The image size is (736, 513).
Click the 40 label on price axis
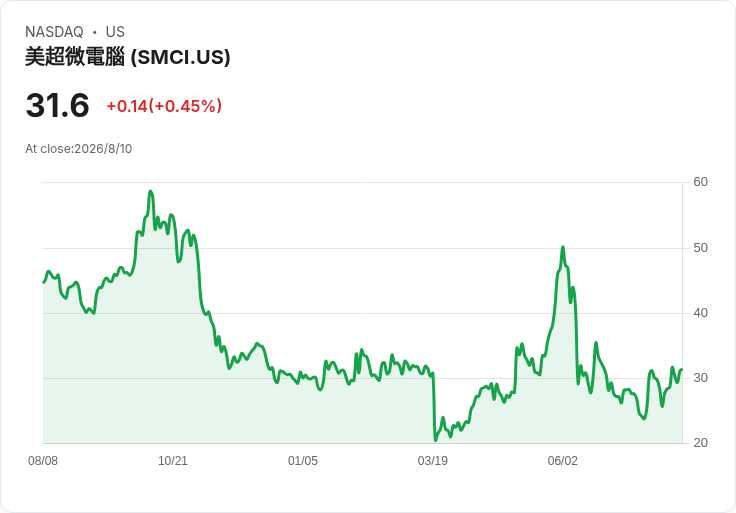pyautogui.click(x=700, y=313)
